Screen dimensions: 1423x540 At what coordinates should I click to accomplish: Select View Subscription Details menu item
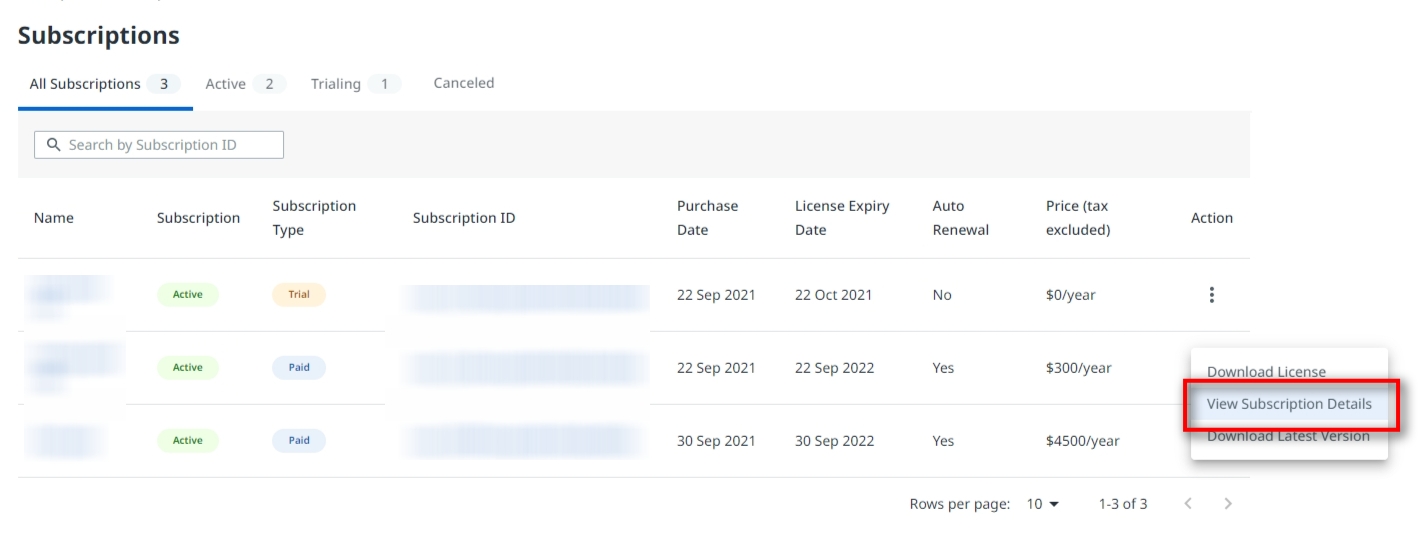pos(1288,404)
